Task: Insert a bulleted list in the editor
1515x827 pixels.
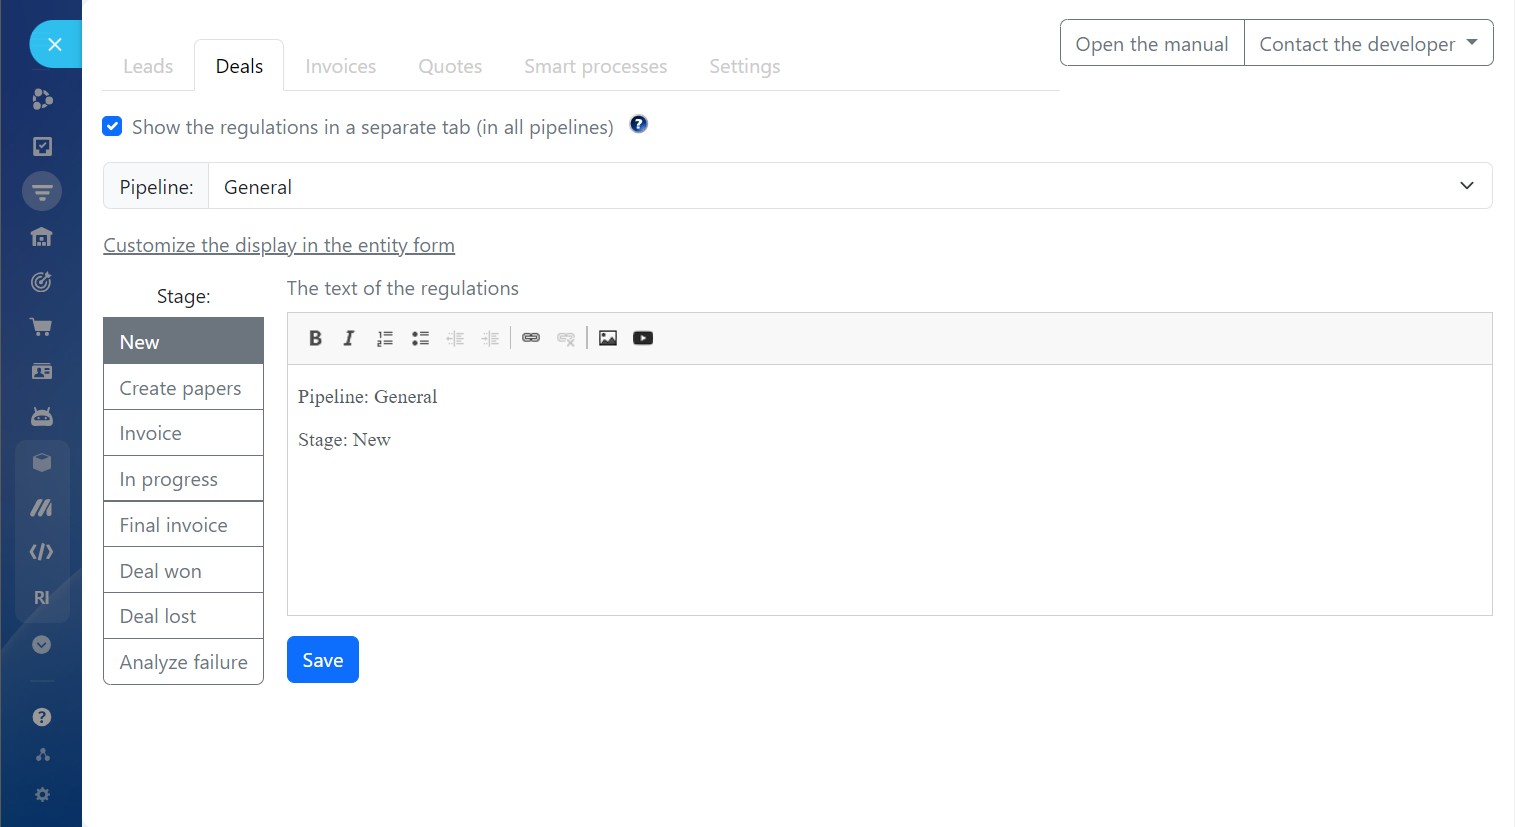Action: coord(420,338)
